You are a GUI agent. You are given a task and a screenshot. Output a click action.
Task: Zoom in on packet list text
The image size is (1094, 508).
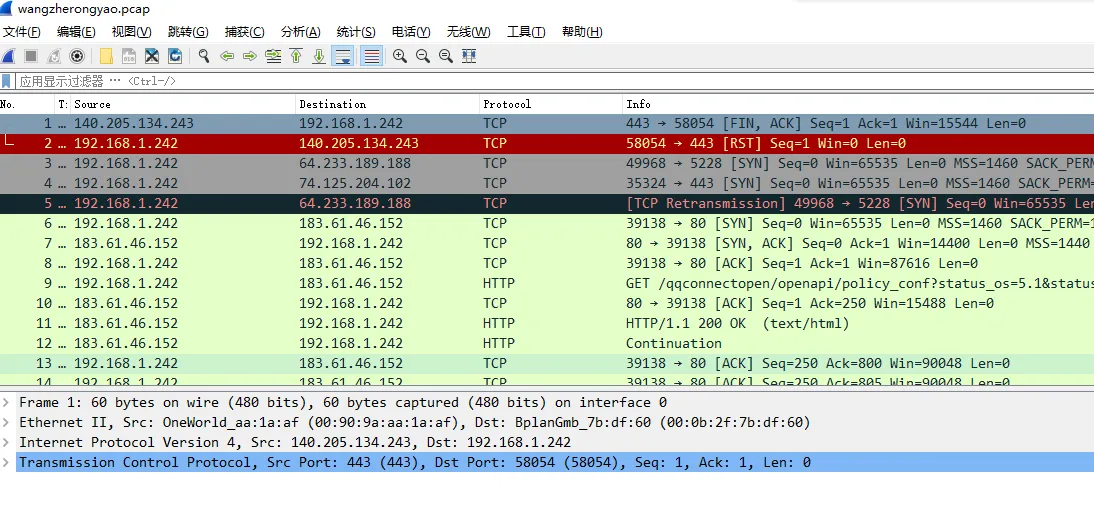click(x=400, y=57)
